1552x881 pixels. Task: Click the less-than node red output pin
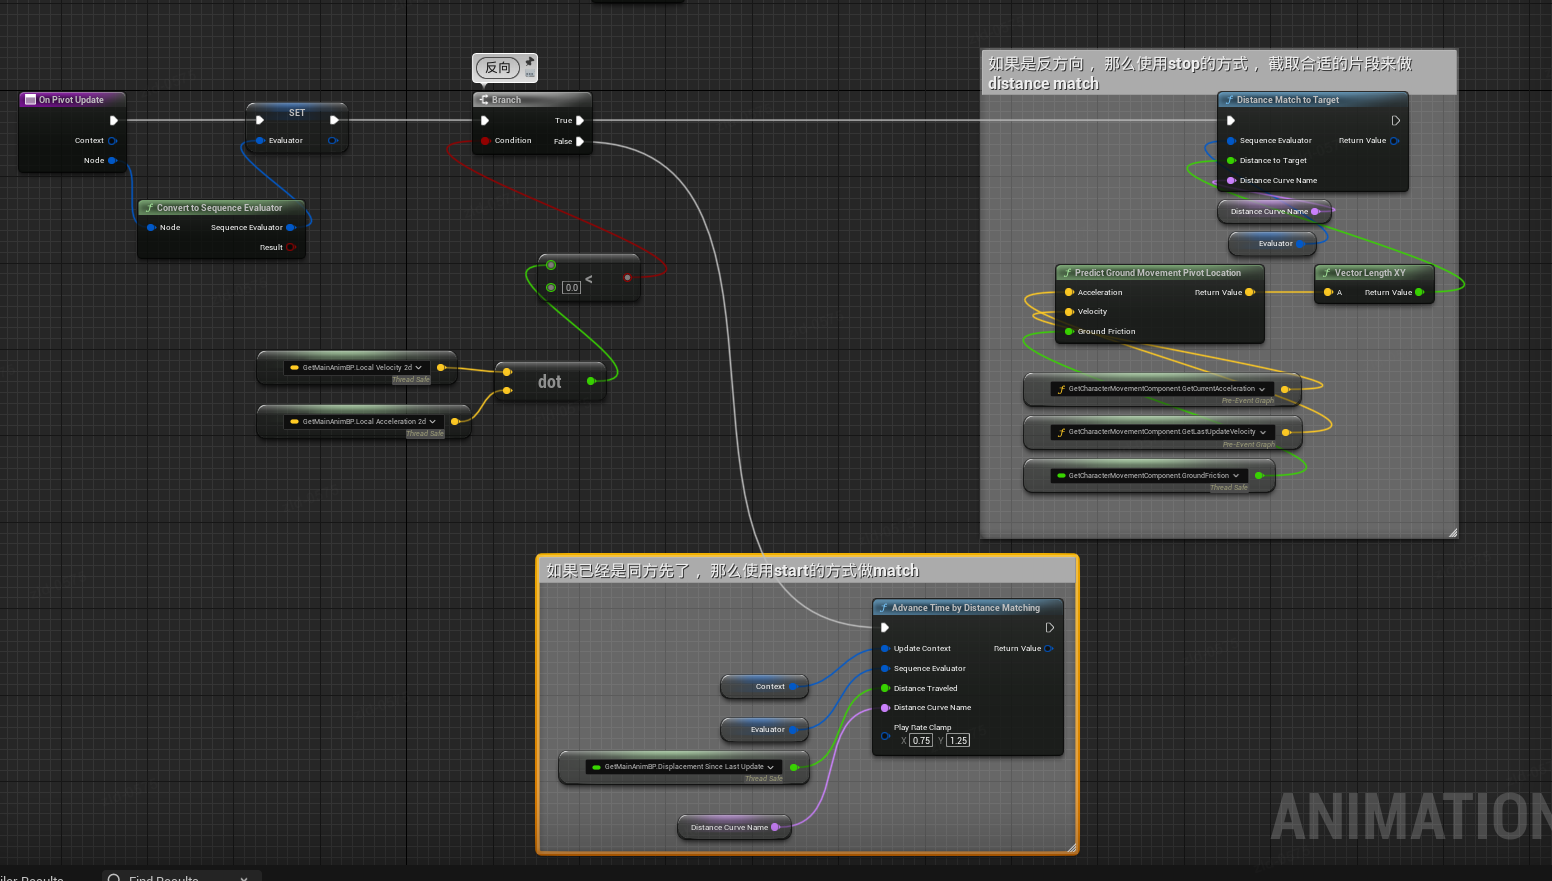coord(627,277)
